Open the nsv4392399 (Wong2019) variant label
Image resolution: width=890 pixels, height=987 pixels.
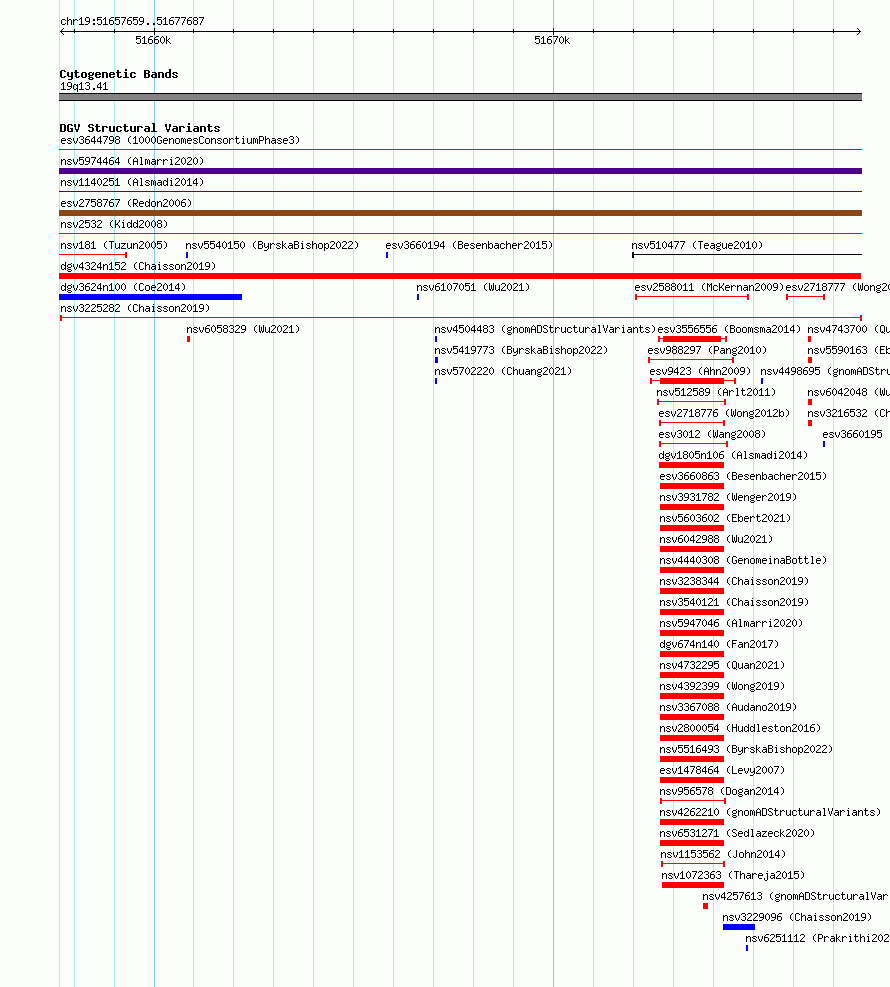[x=722, y=686]
